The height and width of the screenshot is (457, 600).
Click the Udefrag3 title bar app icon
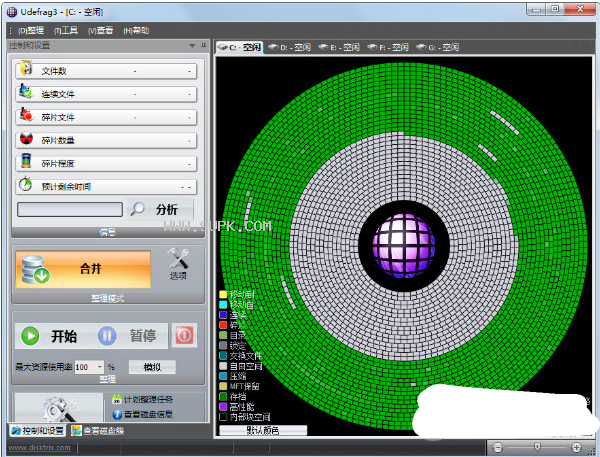click(12, 12)
